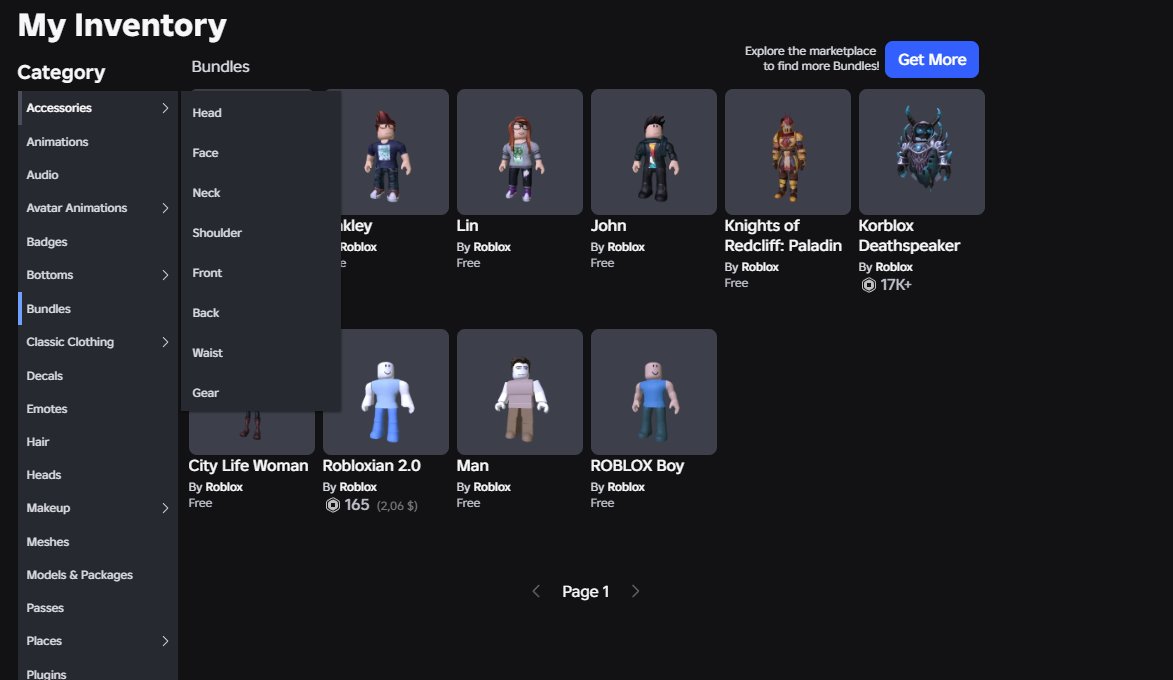Click the Robloxian 2.0 title link
The image size is (1173, 680).
tap(372, 465)
